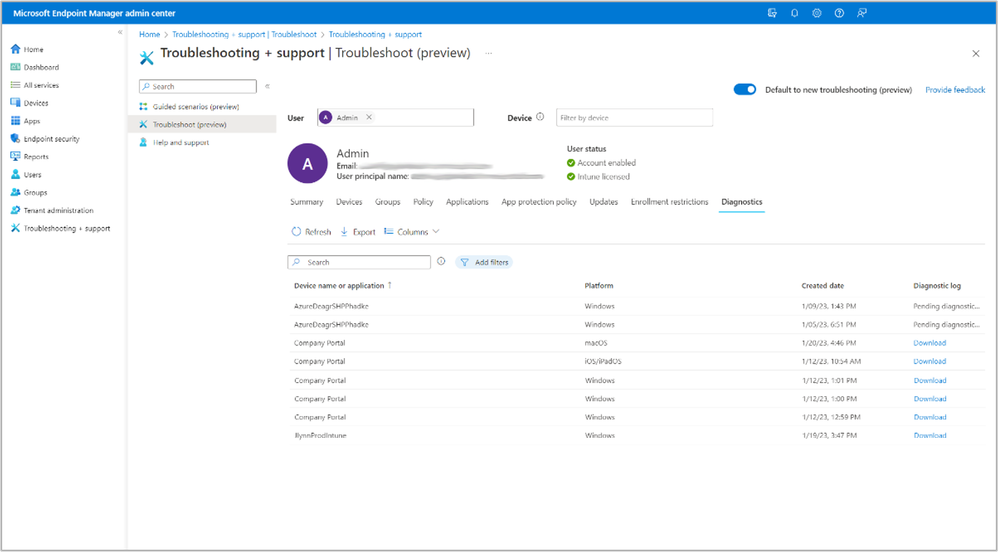998x552 pixels.
Task: Open the notifications bell icon
Action: (x=794, y=13)
